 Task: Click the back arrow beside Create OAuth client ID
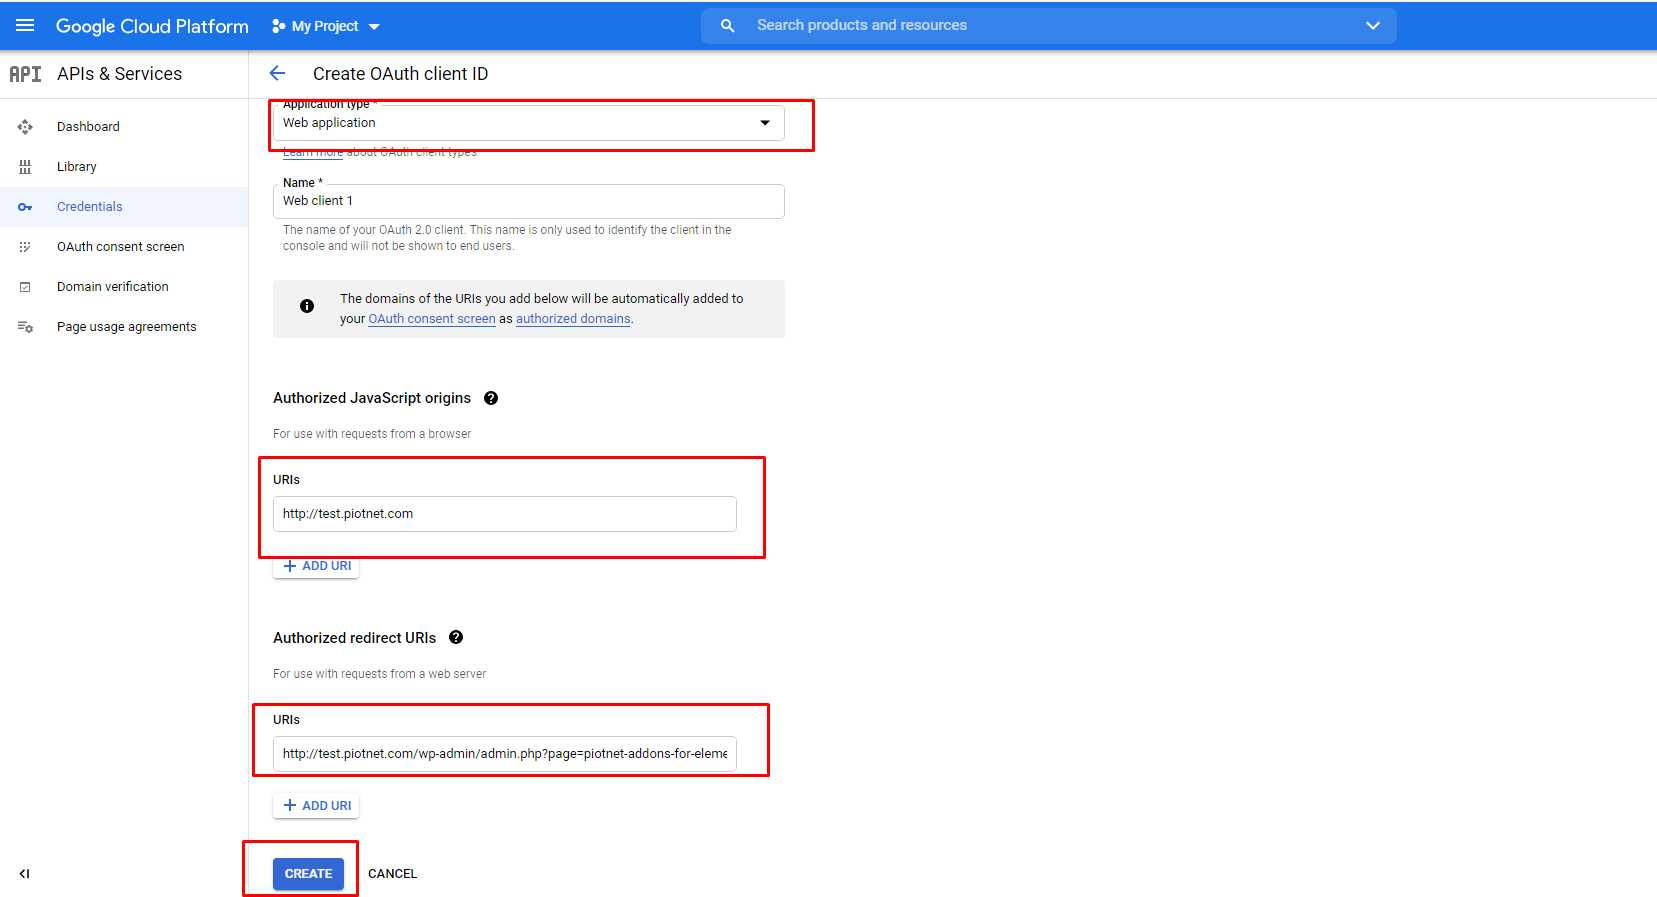point(277,73)
